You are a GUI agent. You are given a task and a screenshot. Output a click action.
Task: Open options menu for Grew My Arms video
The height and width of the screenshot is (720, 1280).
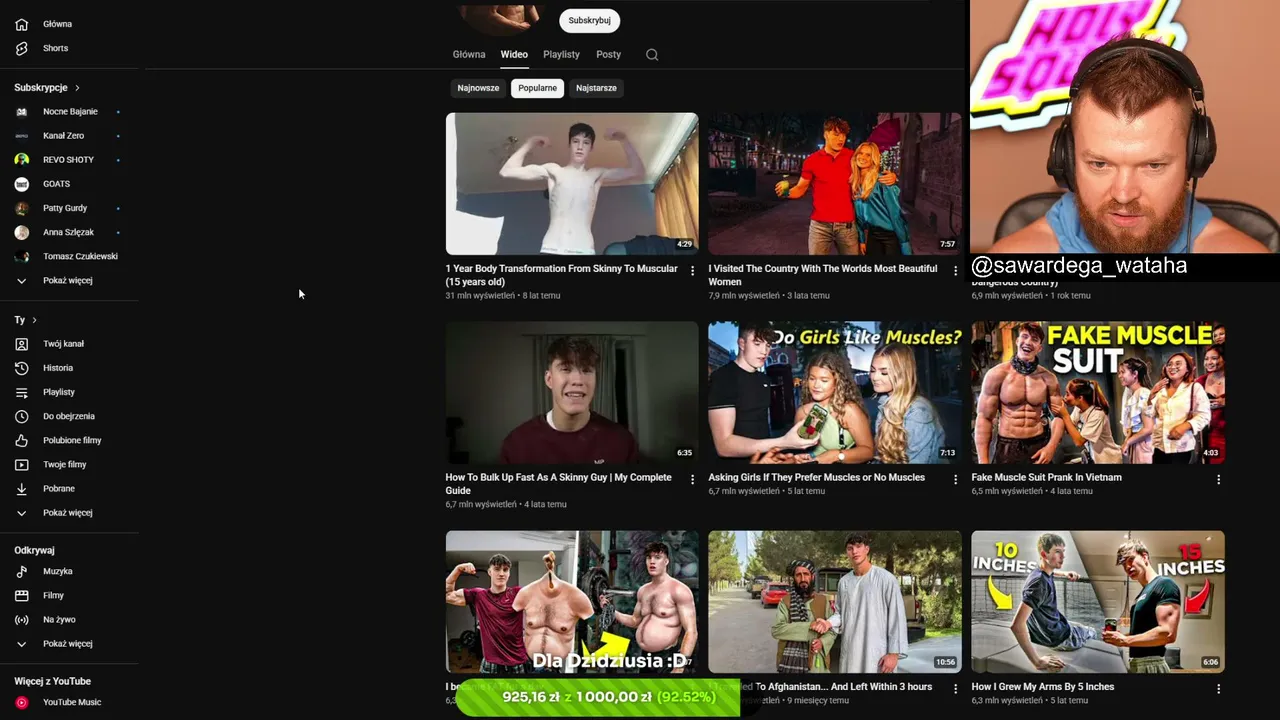tap(1218, 689)
